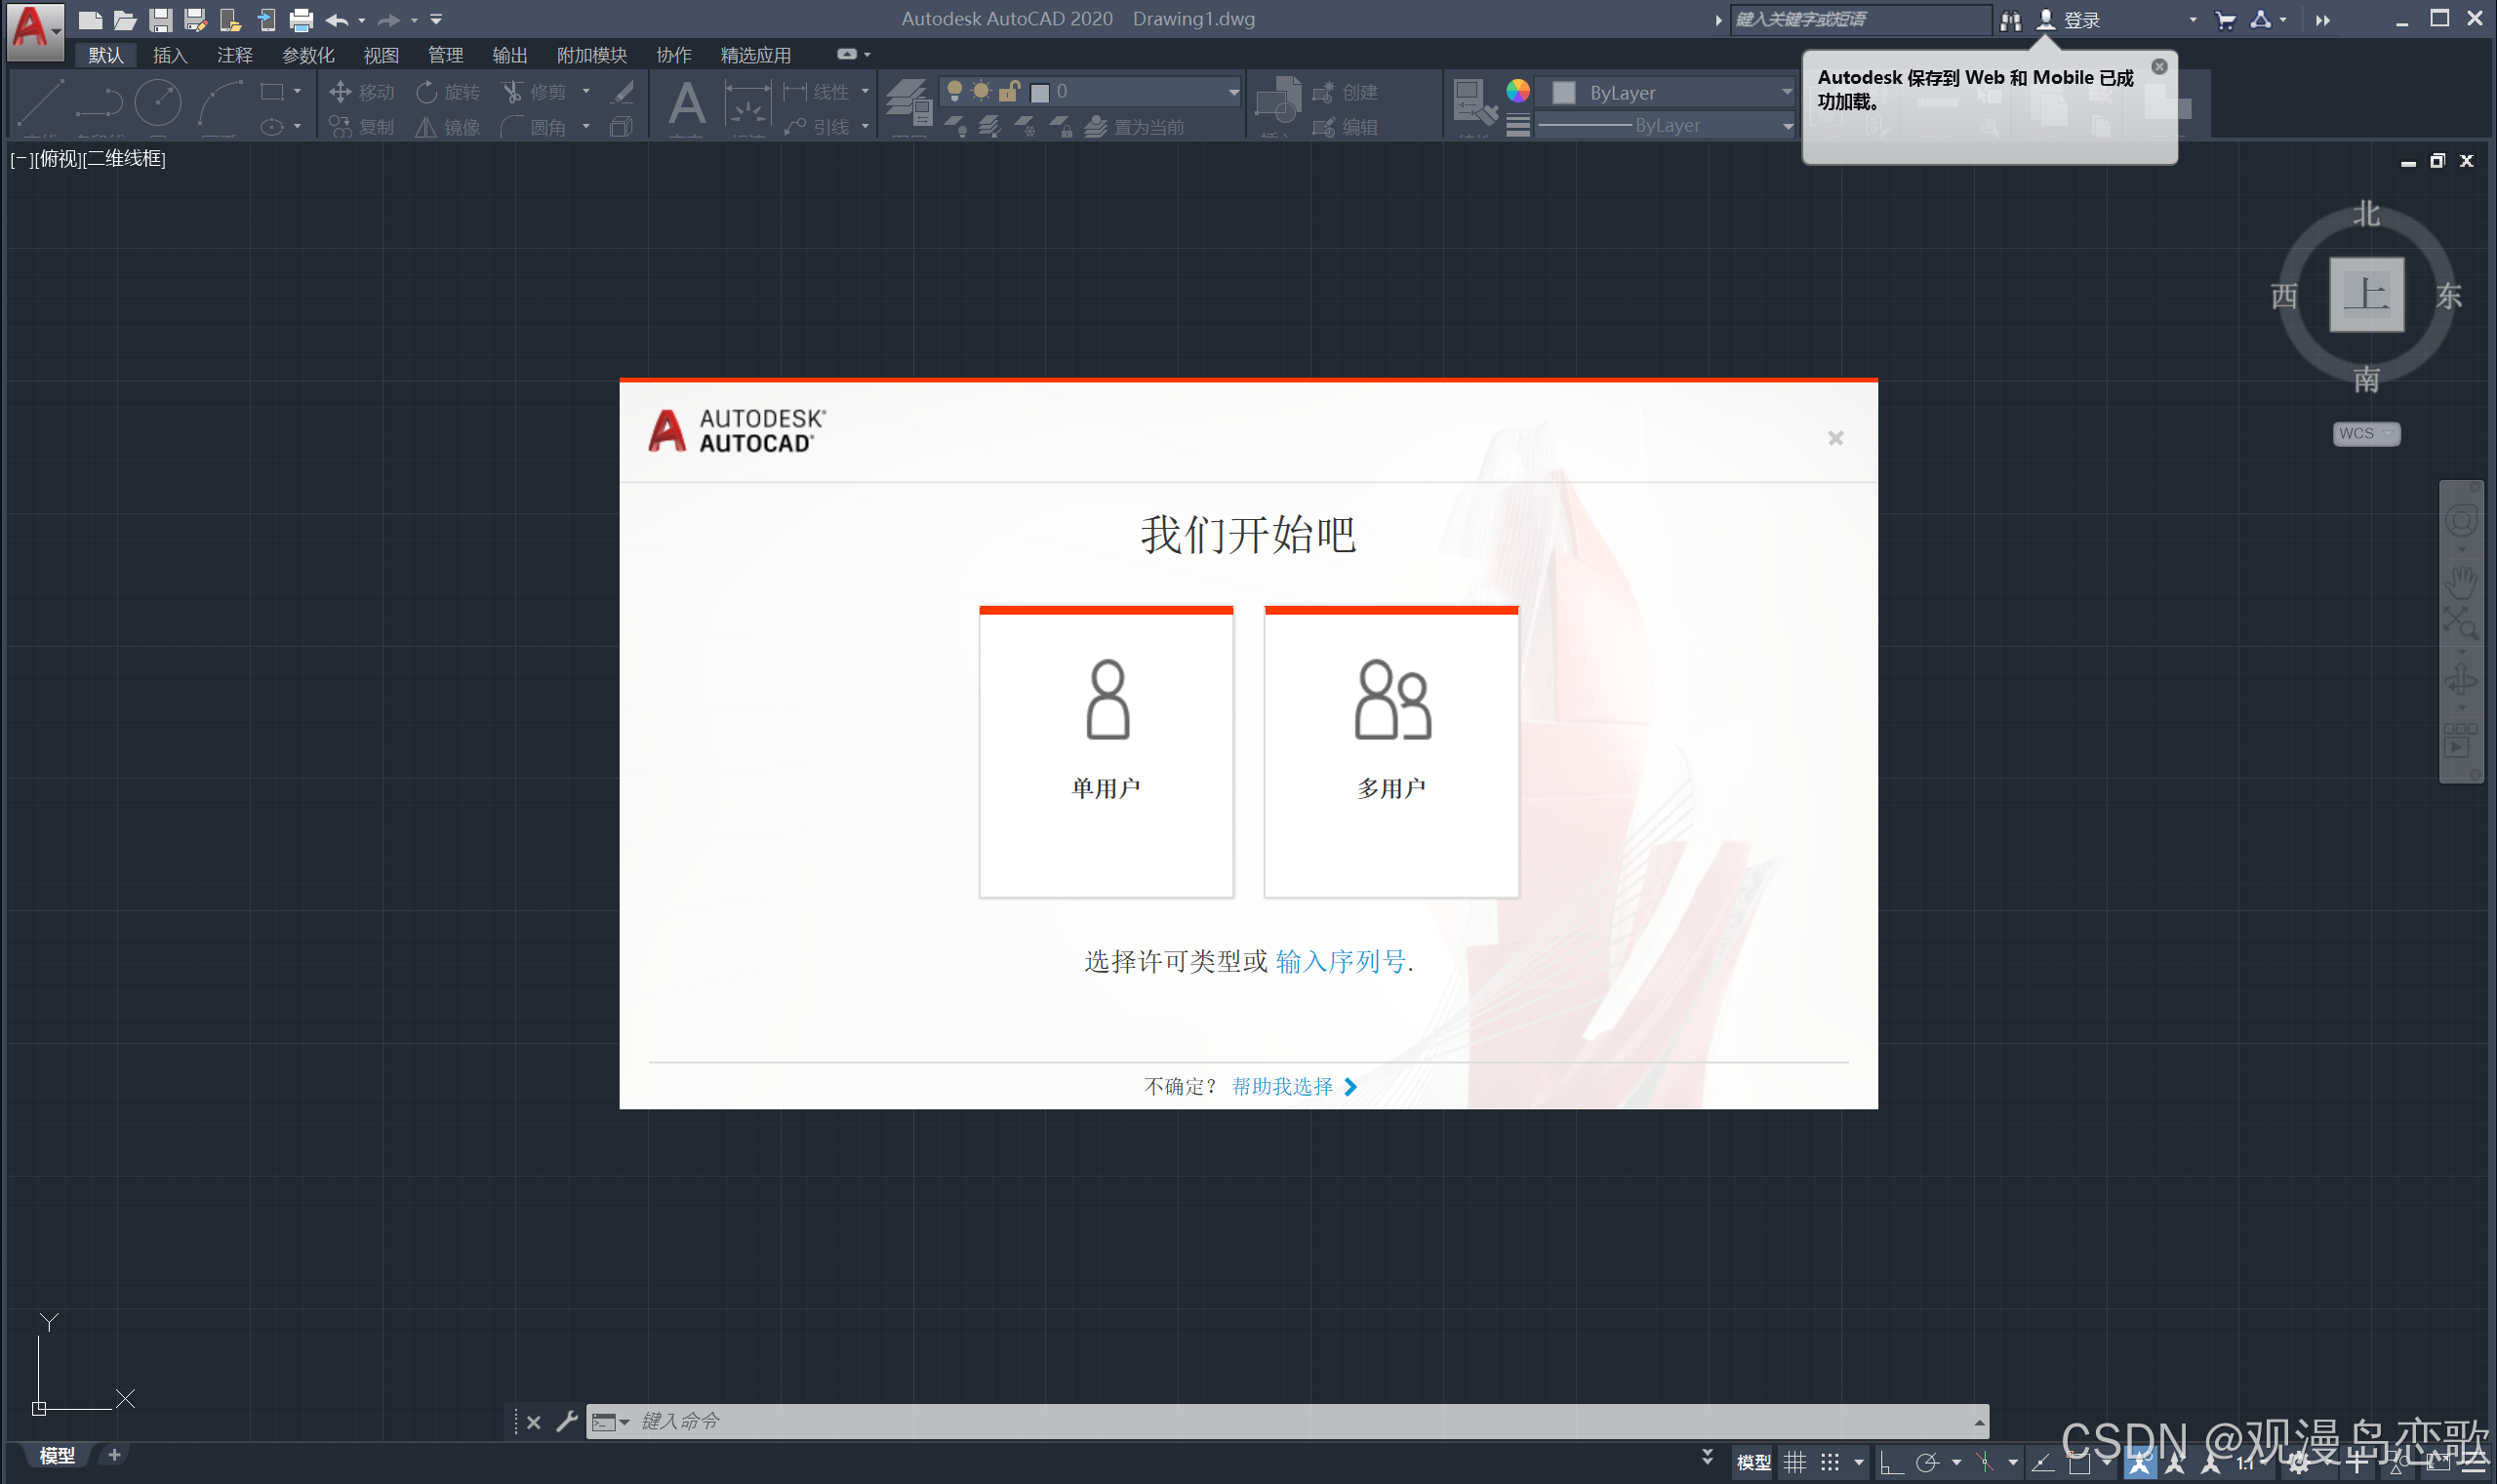This screenshot has height=1484, width=2497.
Task: Click the Autodesk App Store cart icon
Action: (x=2225, y=19)
